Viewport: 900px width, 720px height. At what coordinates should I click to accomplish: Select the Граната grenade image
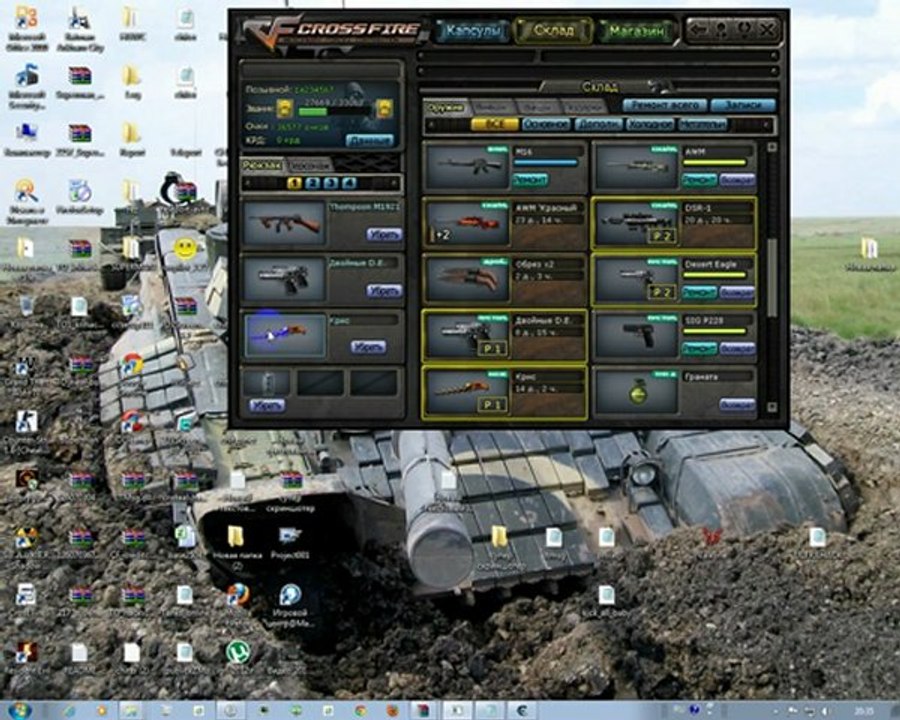(x=637, y=392)
